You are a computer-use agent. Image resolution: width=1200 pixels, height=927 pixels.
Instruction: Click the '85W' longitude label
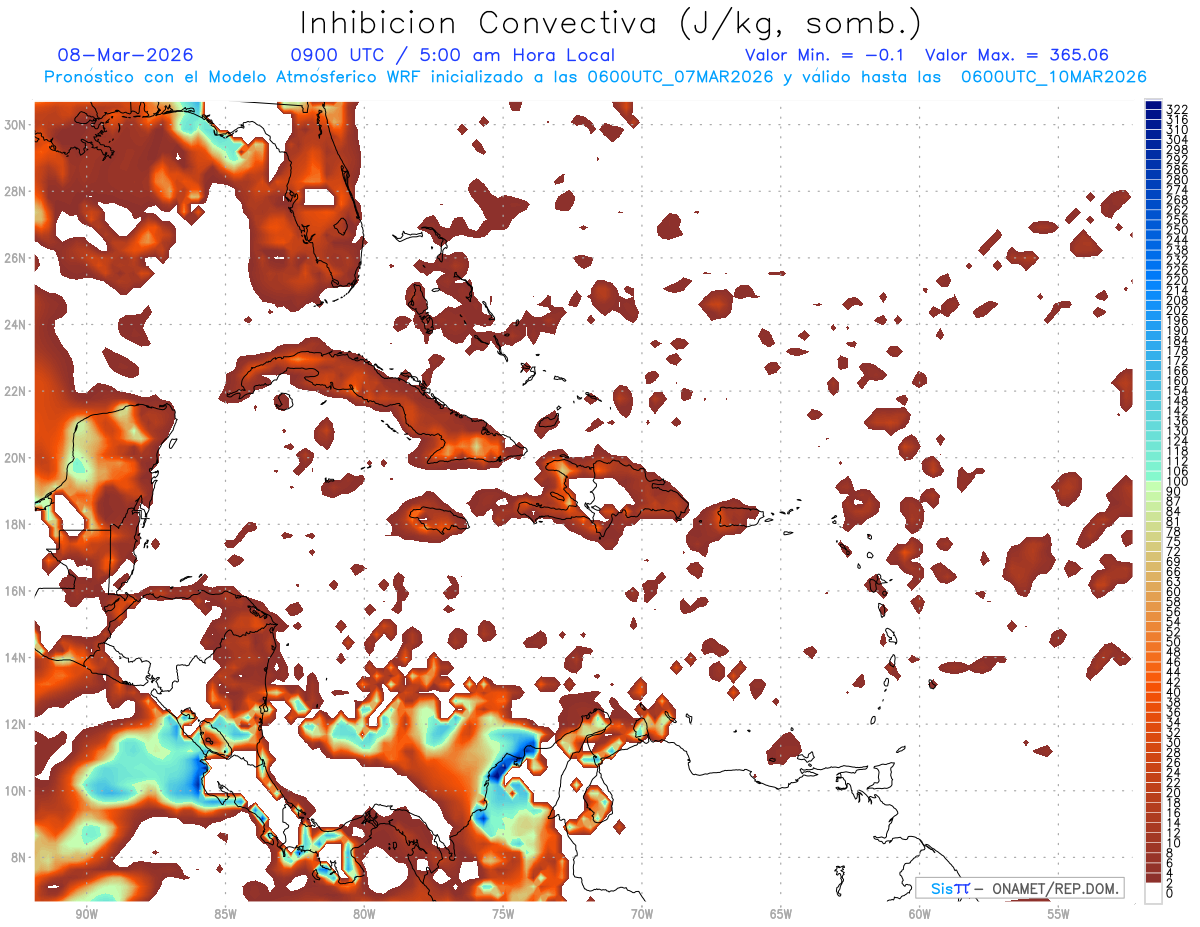tap(225, 914)
